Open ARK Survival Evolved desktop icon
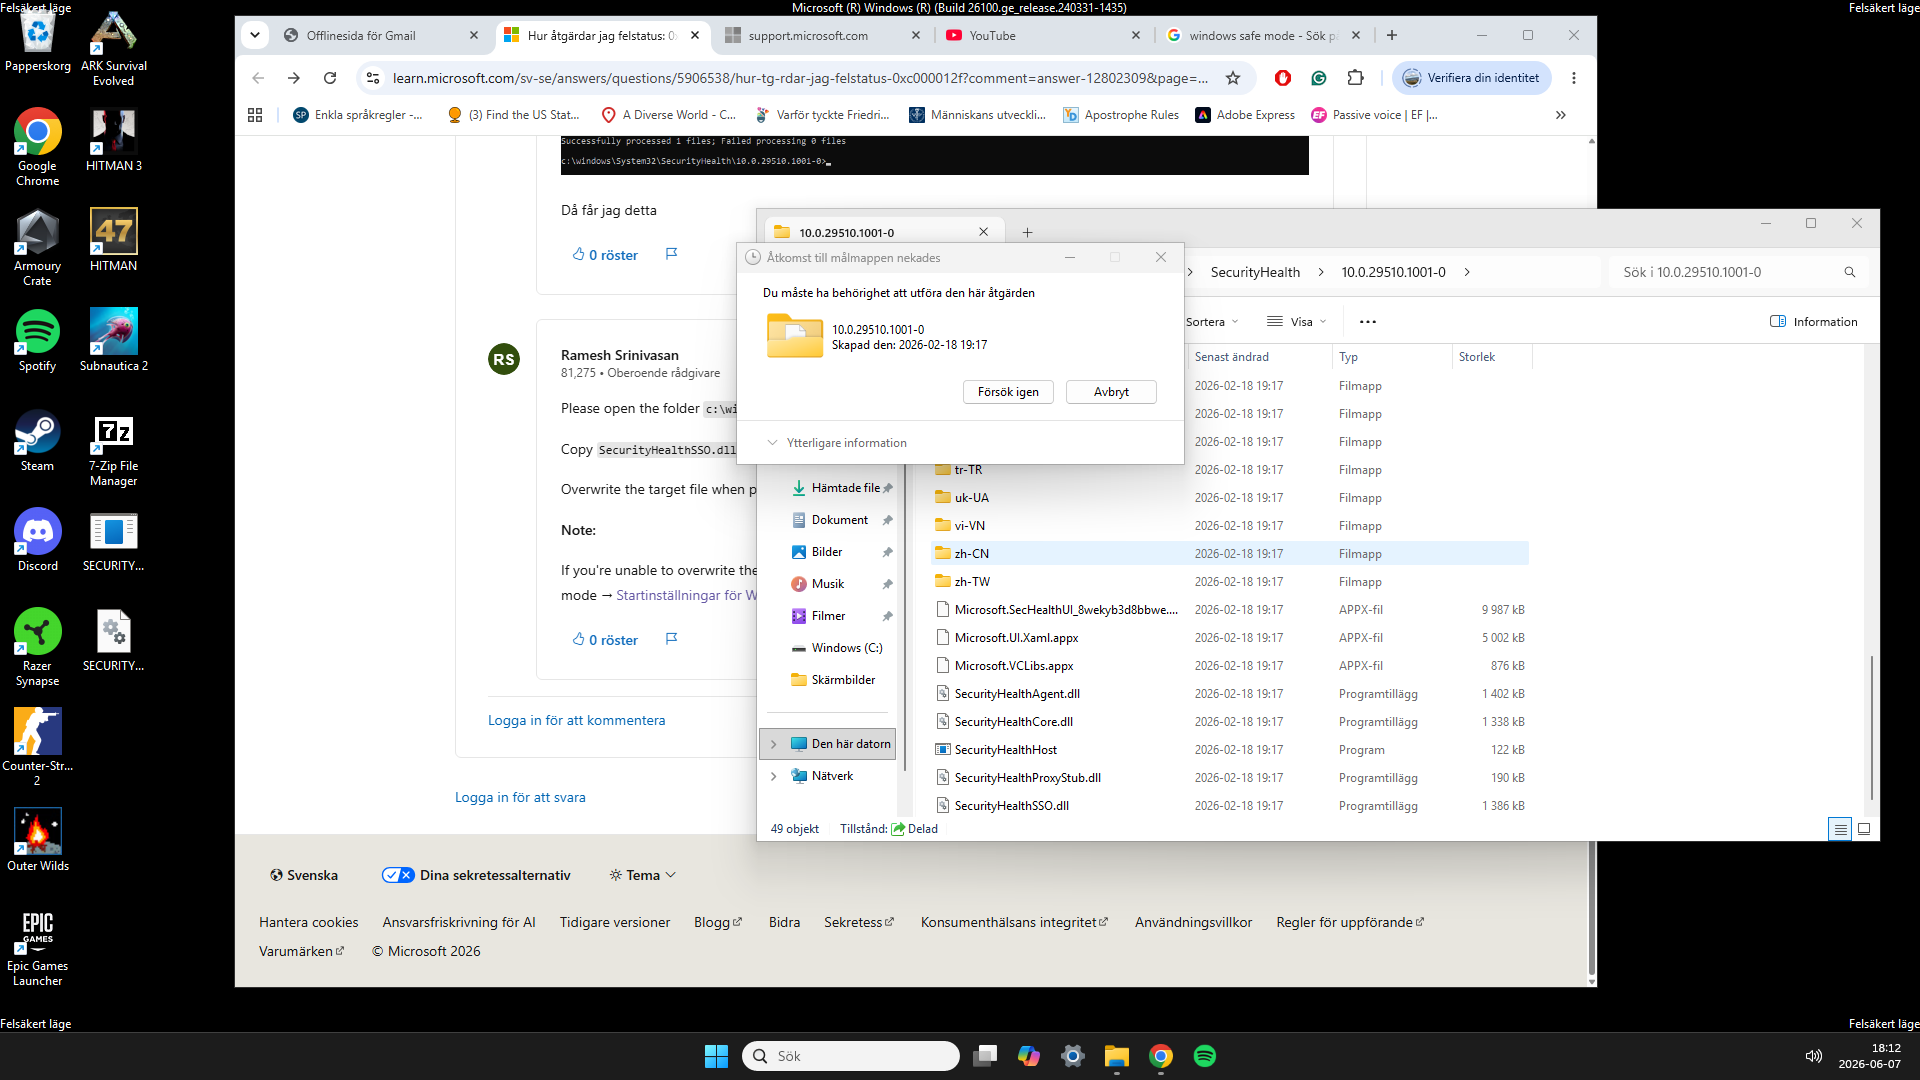This screenshot has height=1080, width=1920. coord(113,47)
